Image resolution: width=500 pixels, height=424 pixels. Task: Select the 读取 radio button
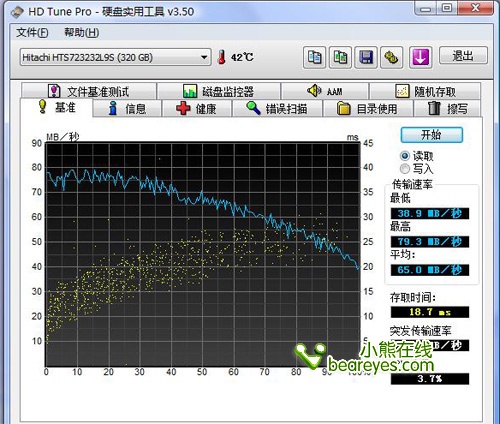(405, 156)
